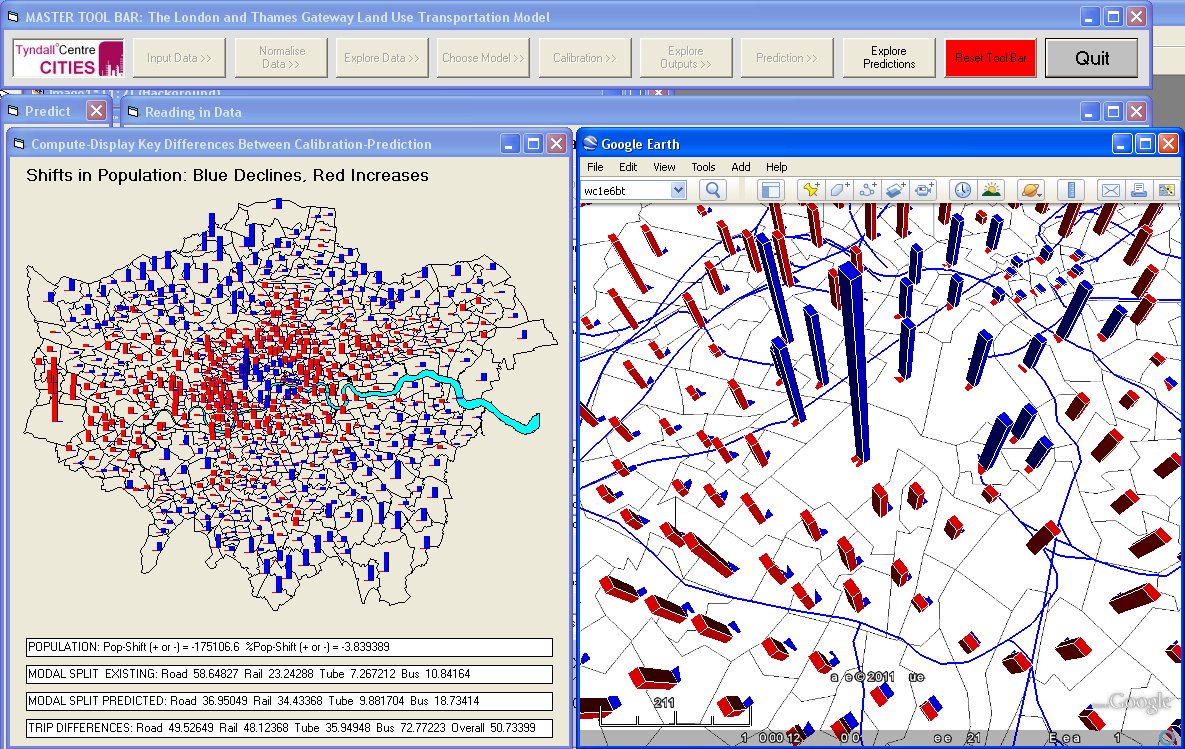Click the Choose Model >> button
The image size is (1185, 749).
[483, 58]
